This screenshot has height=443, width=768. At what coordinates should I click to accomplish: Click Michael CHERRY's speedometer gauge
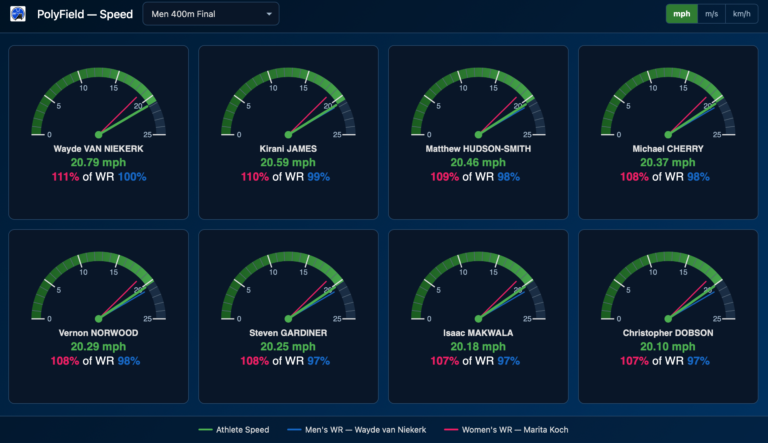(x=668, y=105)
